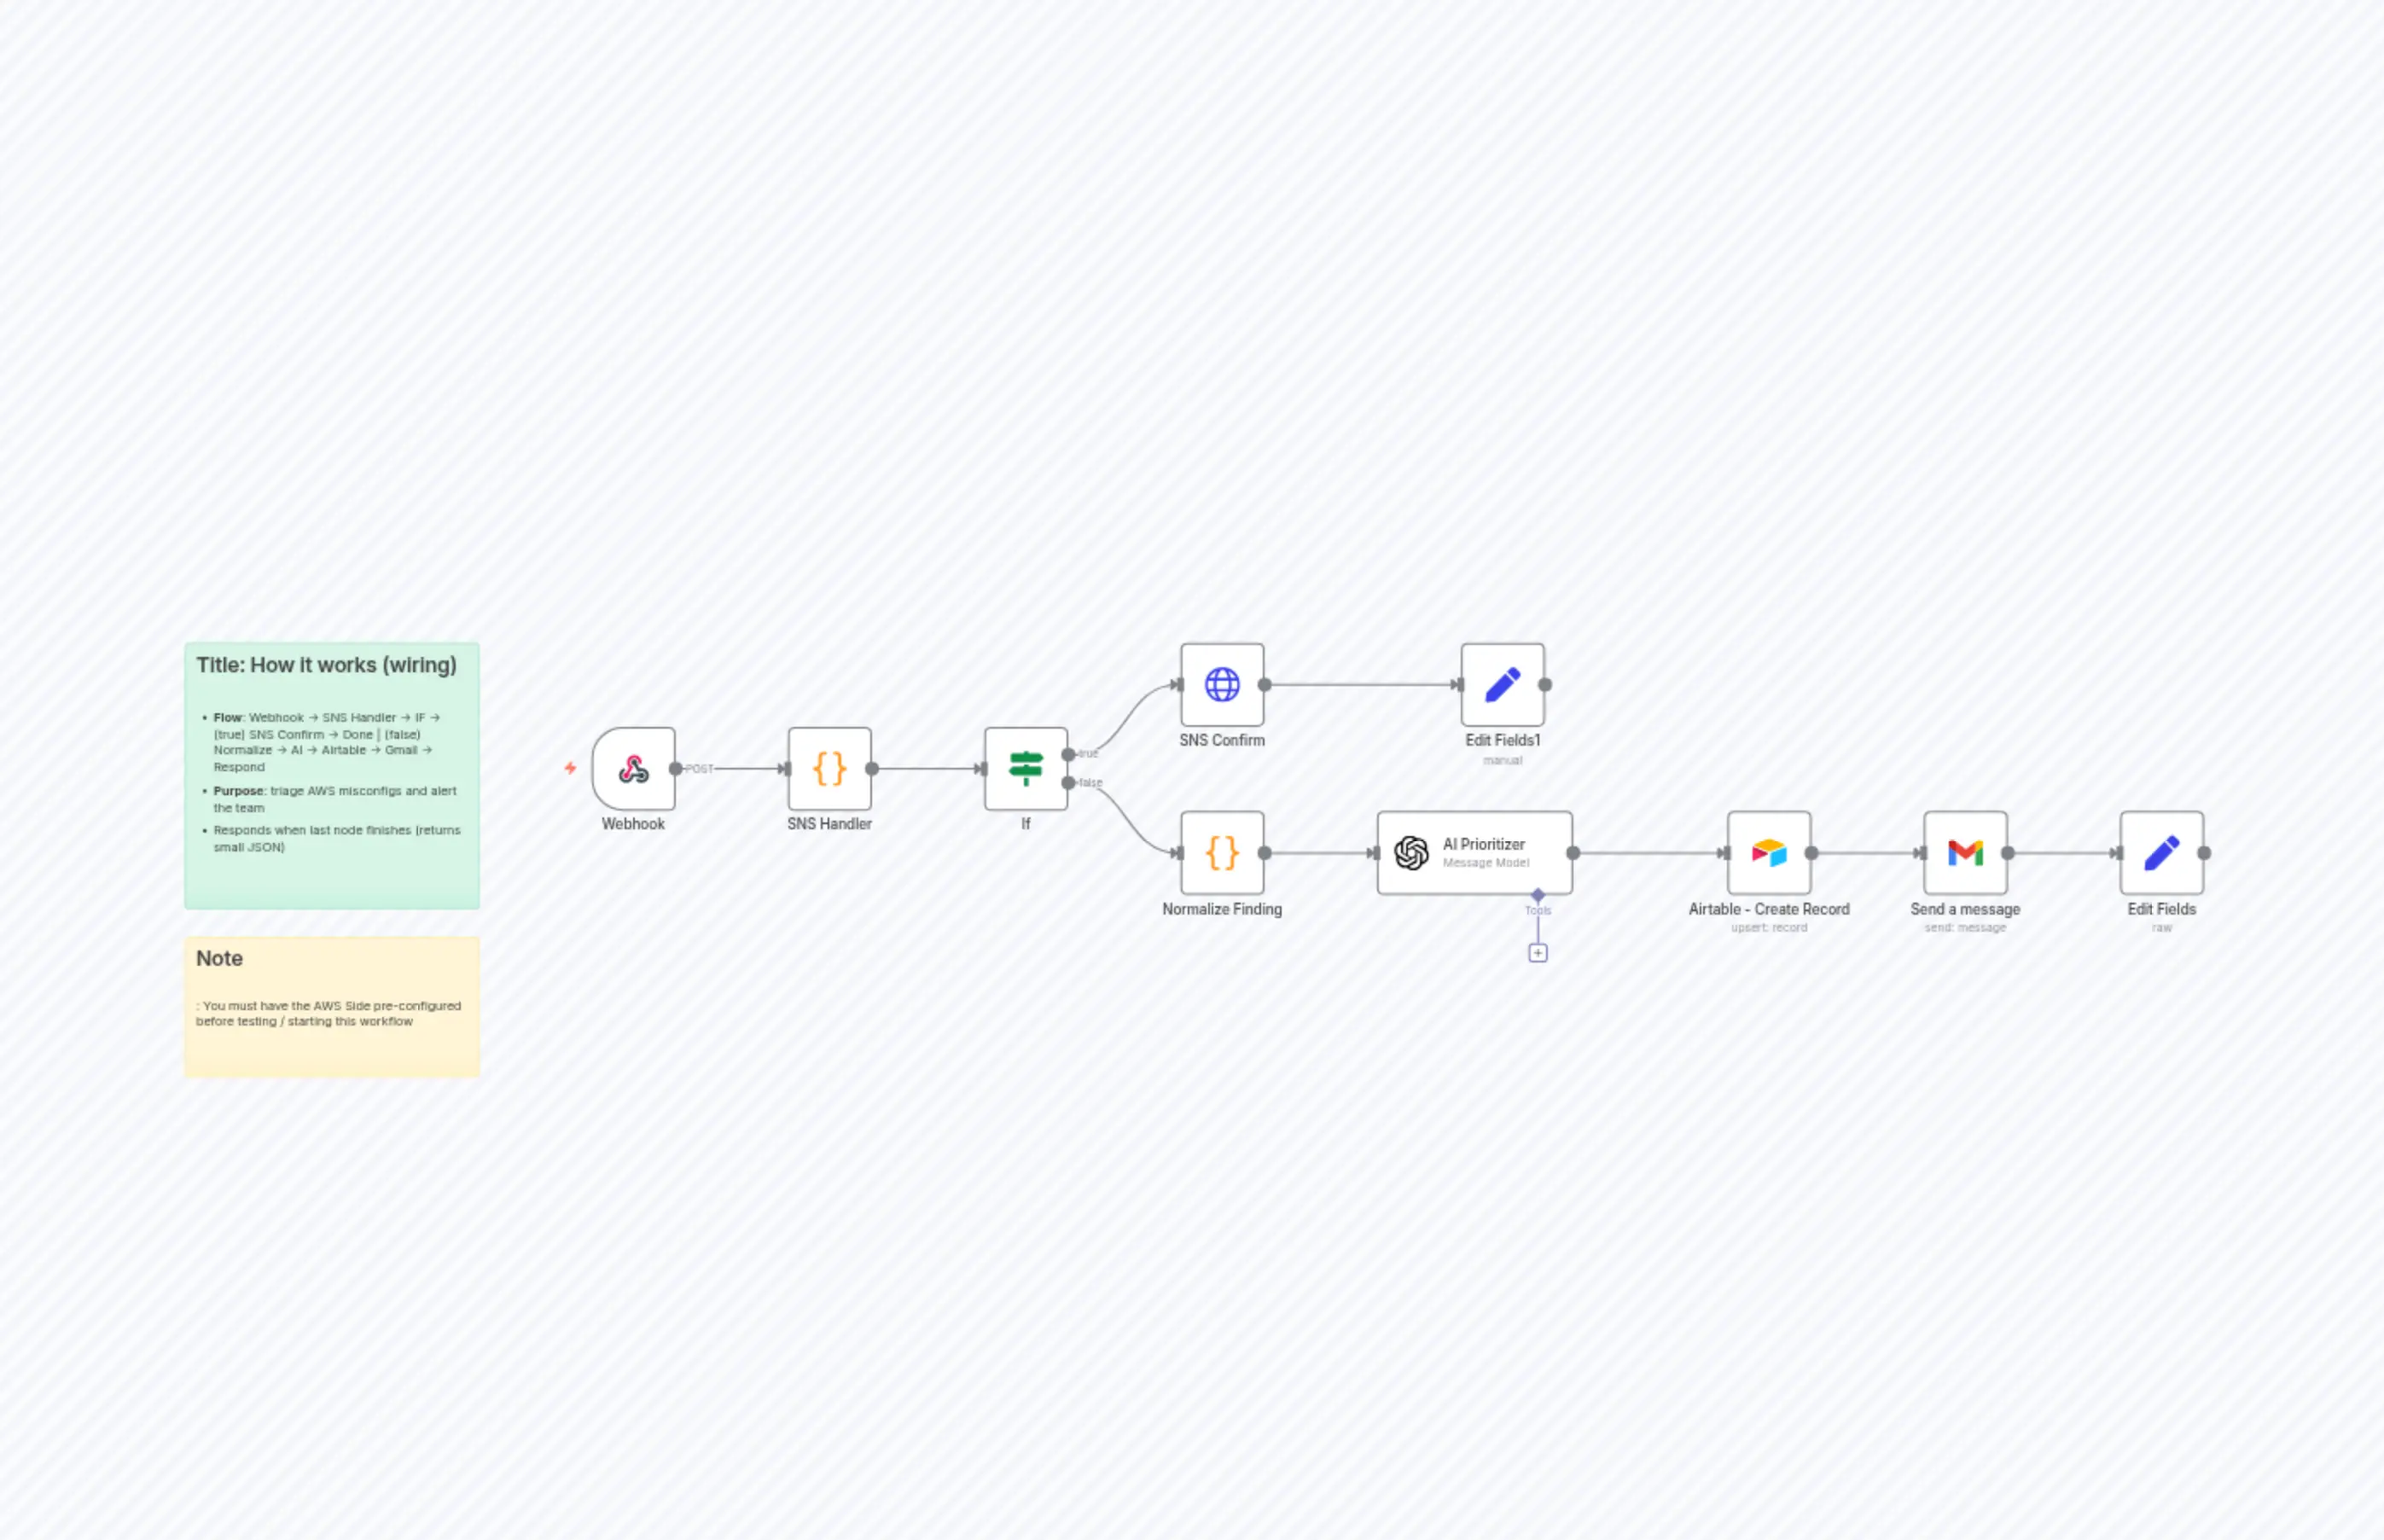Screen dimensions: 2384x1540
Task: Select the If condition node
Action: (x=1026, y=768)
